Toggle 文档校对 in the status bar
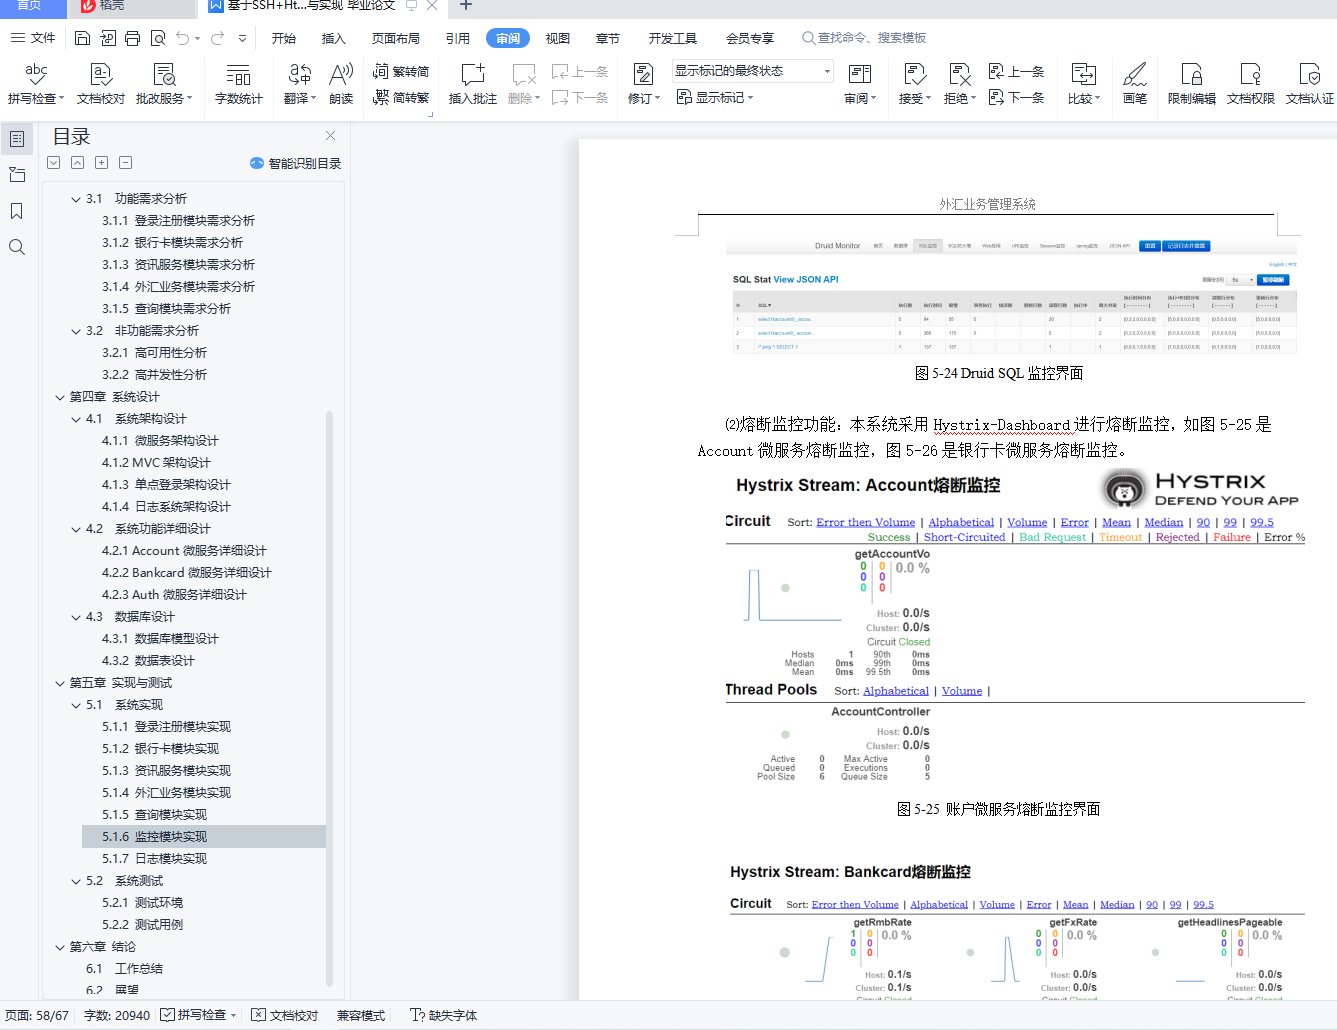1337x1030 pixels. click(x=284, y=1015)
